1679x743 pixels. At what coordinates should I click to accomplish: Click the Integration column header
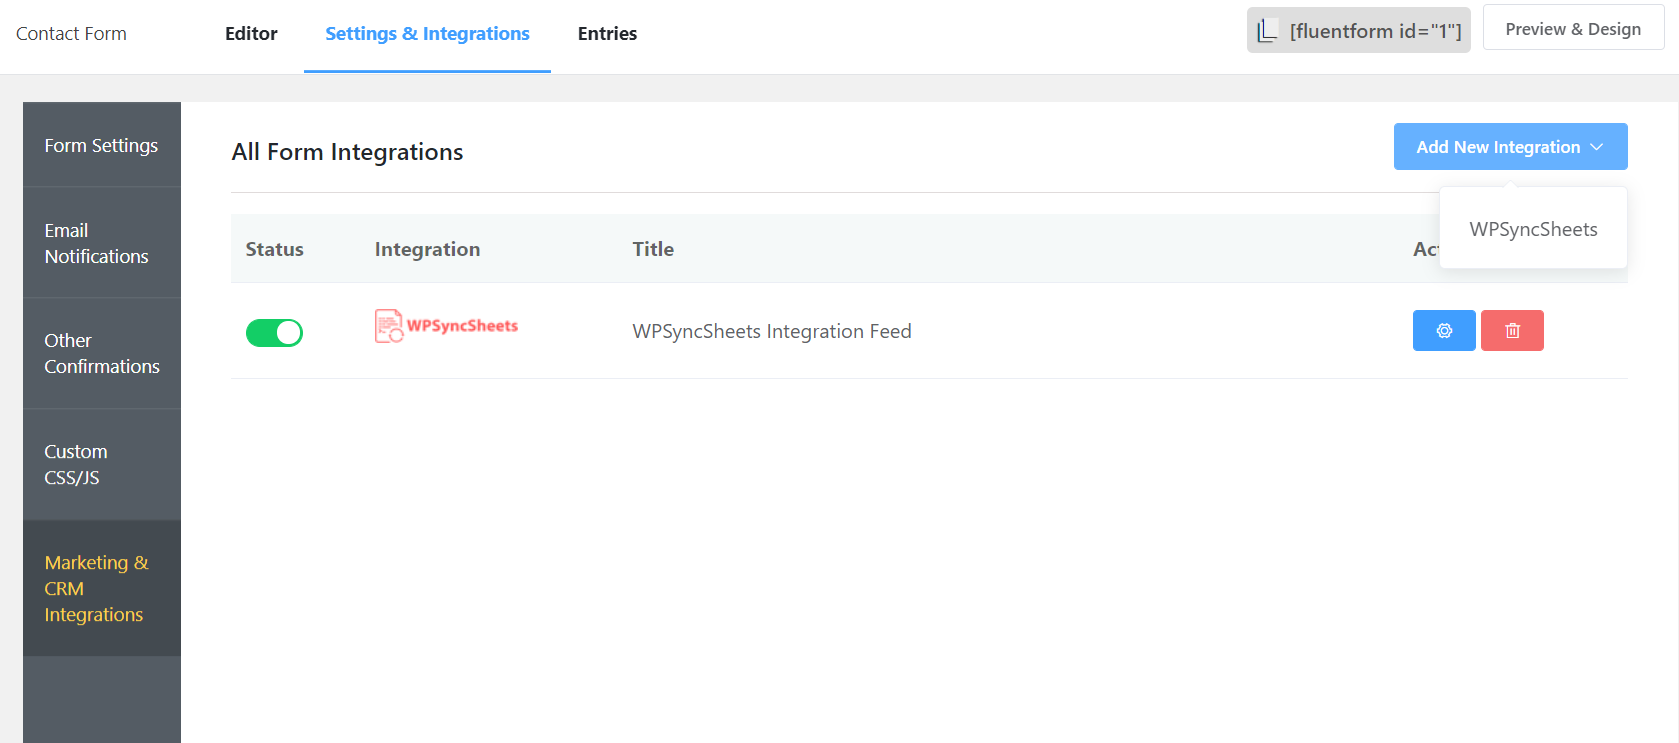pos(427,249)
